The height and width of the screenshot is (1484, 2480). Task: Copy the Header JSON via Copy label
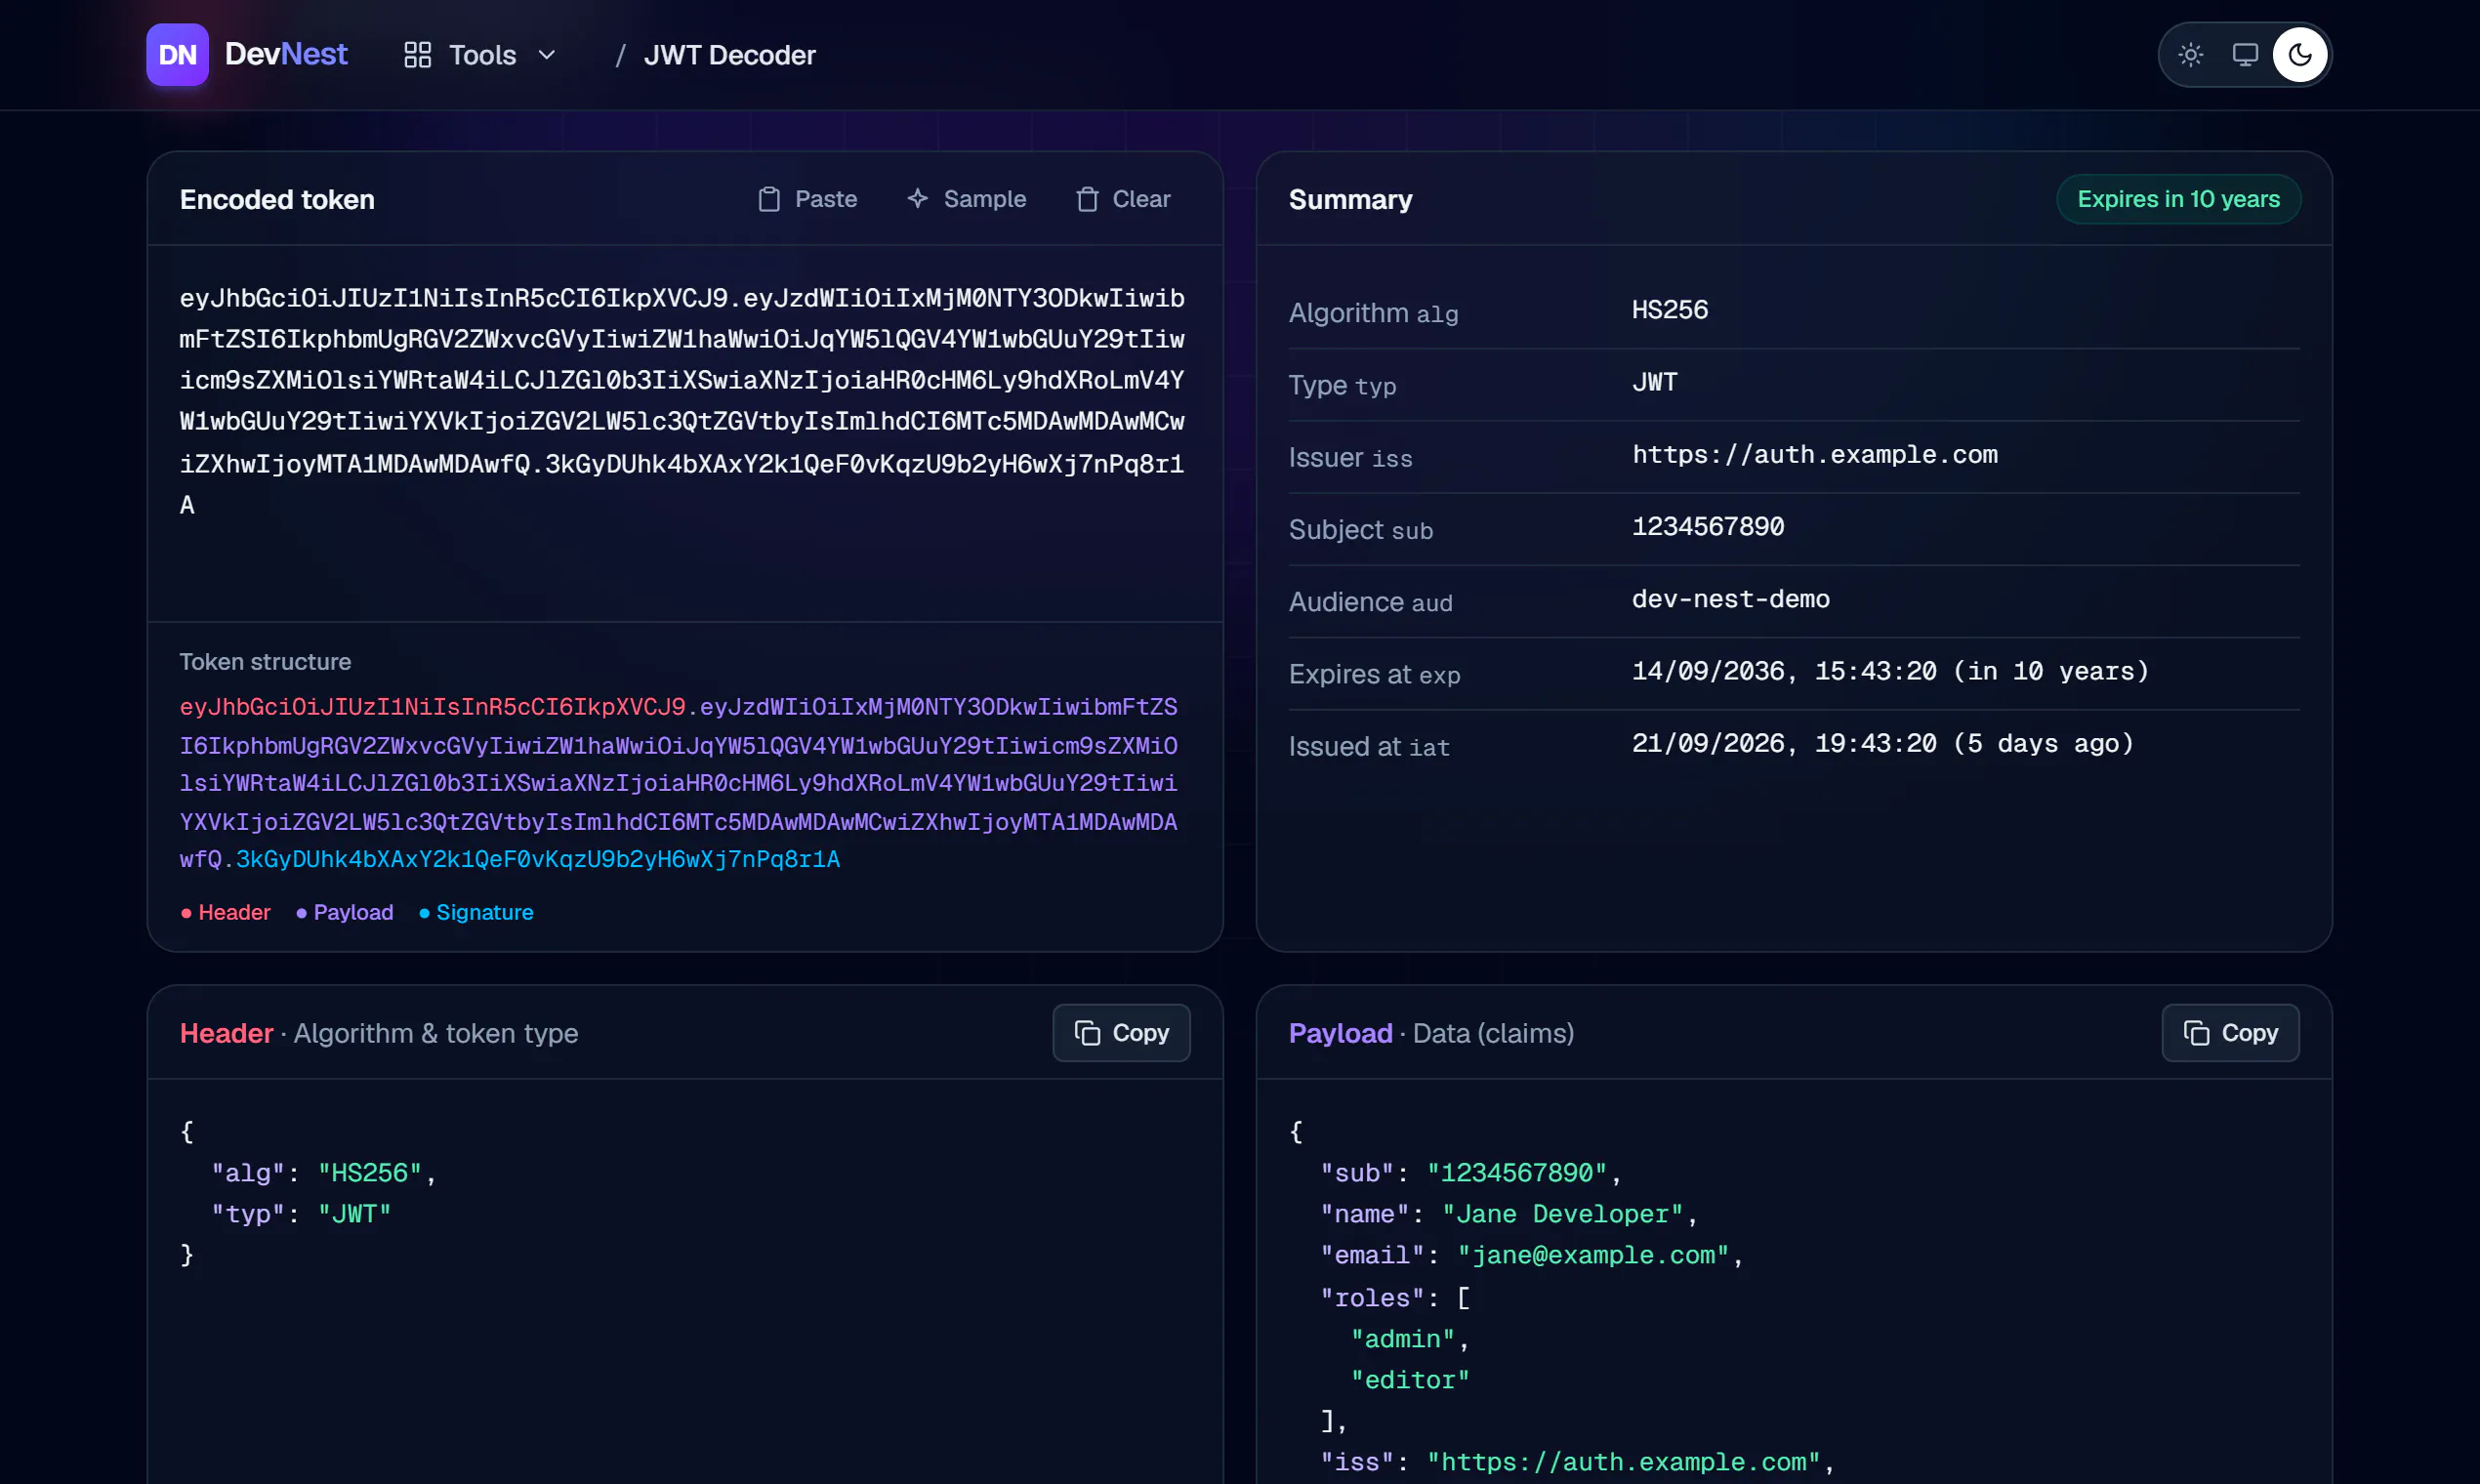coord(1140,1033)
